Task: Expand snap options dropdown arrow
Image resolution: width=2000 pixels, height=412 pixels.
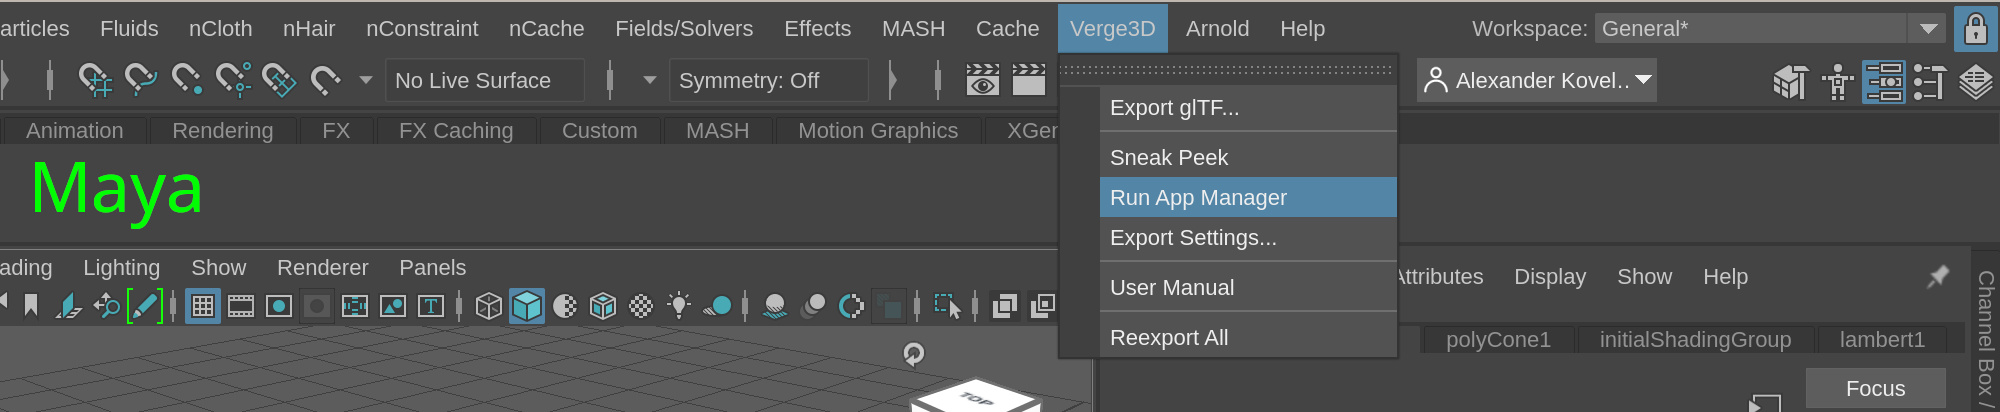Action: [x=366, y=80]
